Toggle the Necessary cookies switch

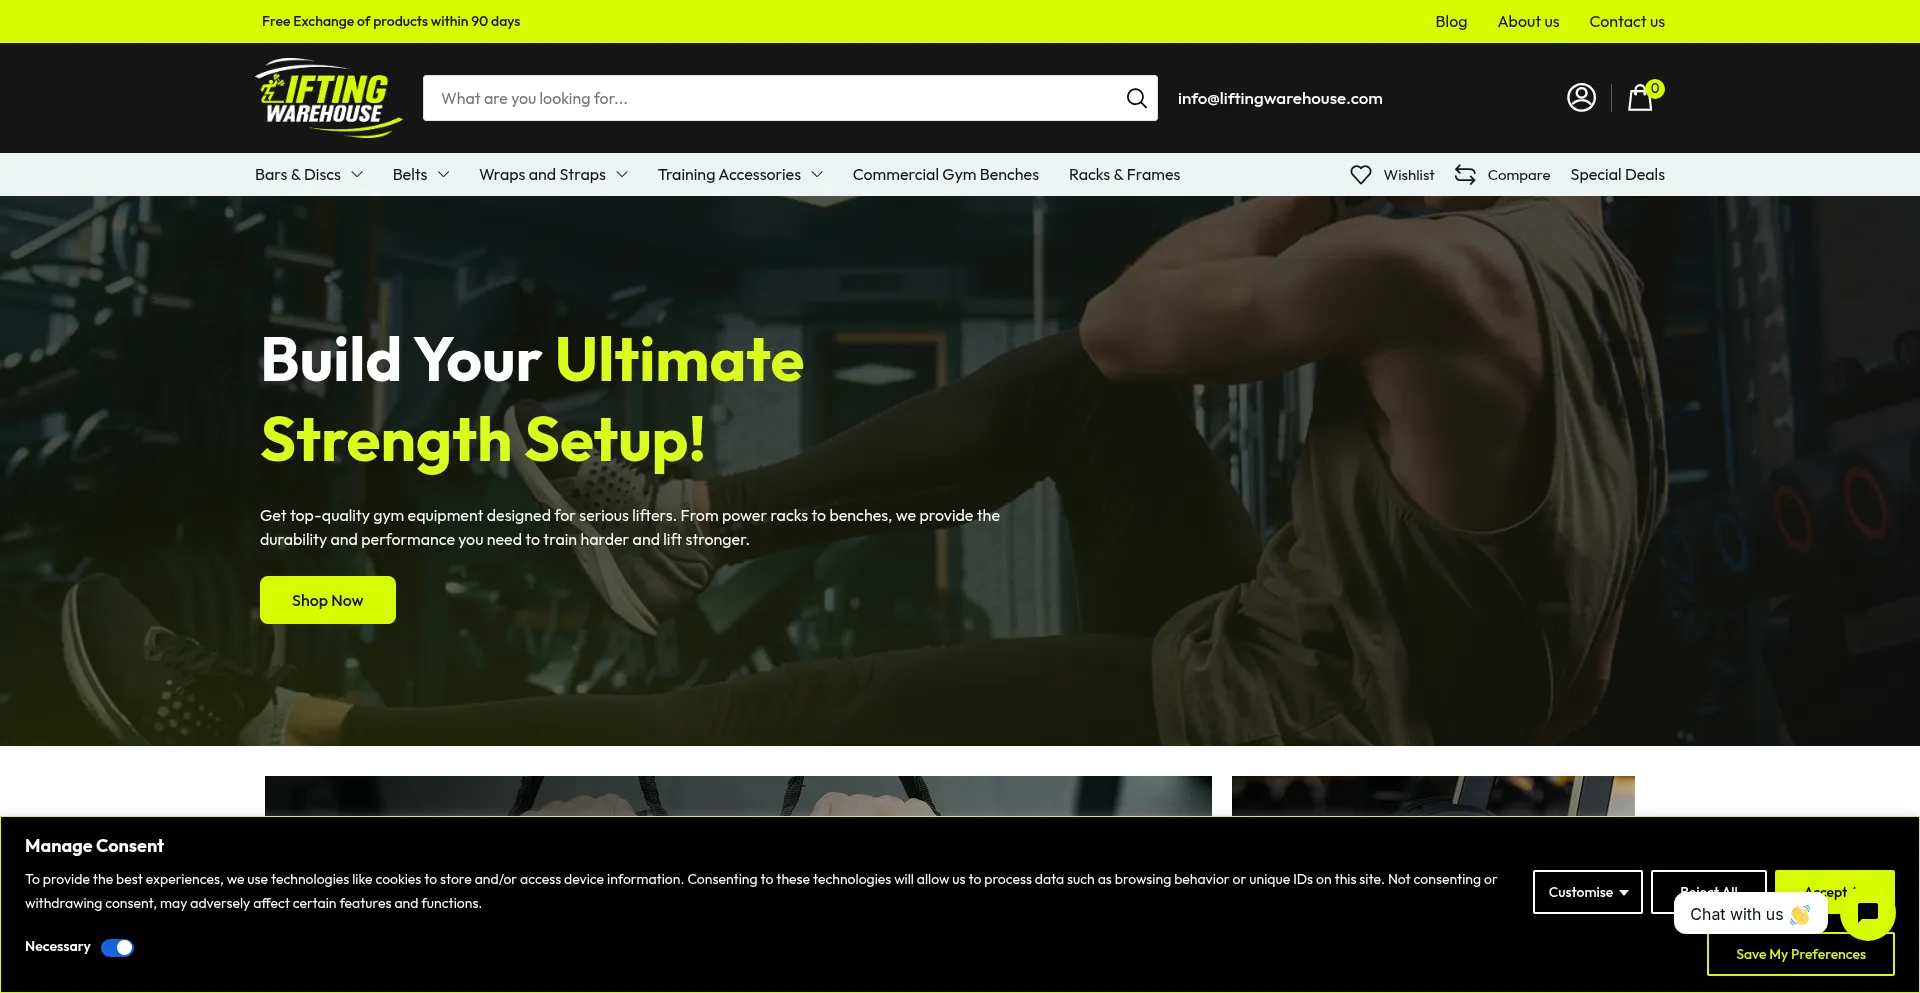point(117,948)
